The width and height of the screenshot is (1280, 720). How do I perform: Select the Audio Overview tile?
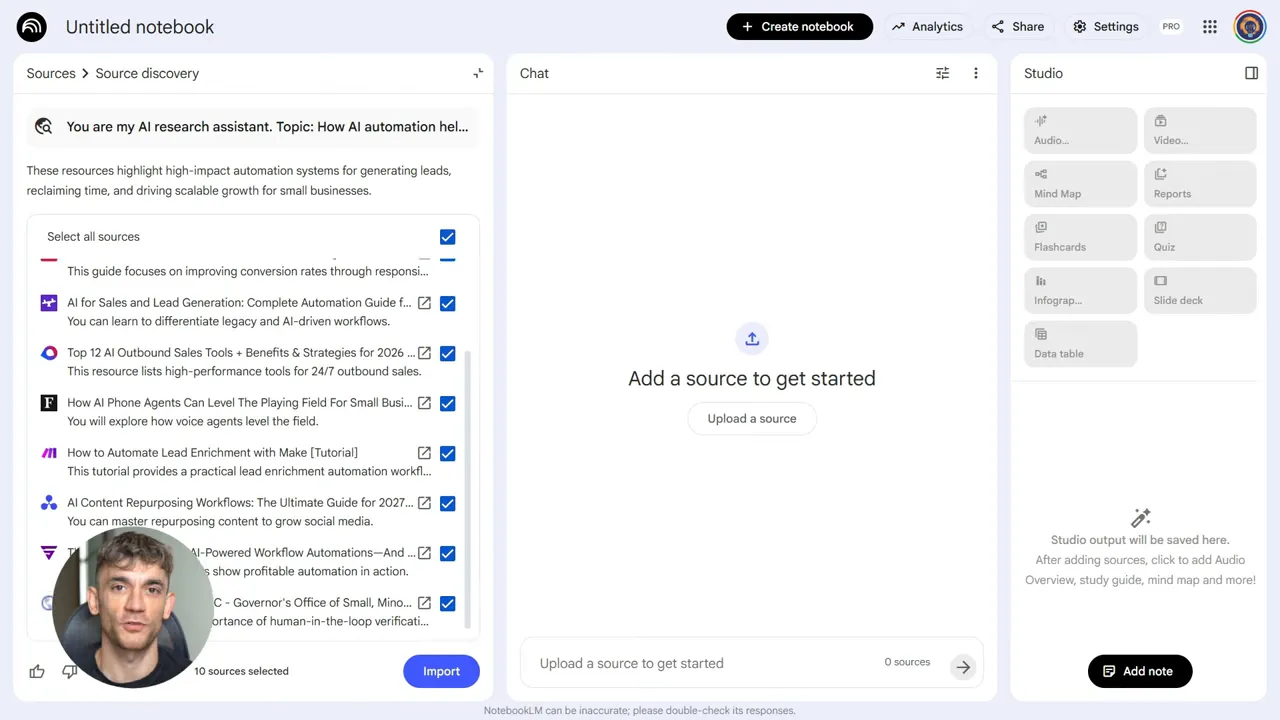(1080, 130)
